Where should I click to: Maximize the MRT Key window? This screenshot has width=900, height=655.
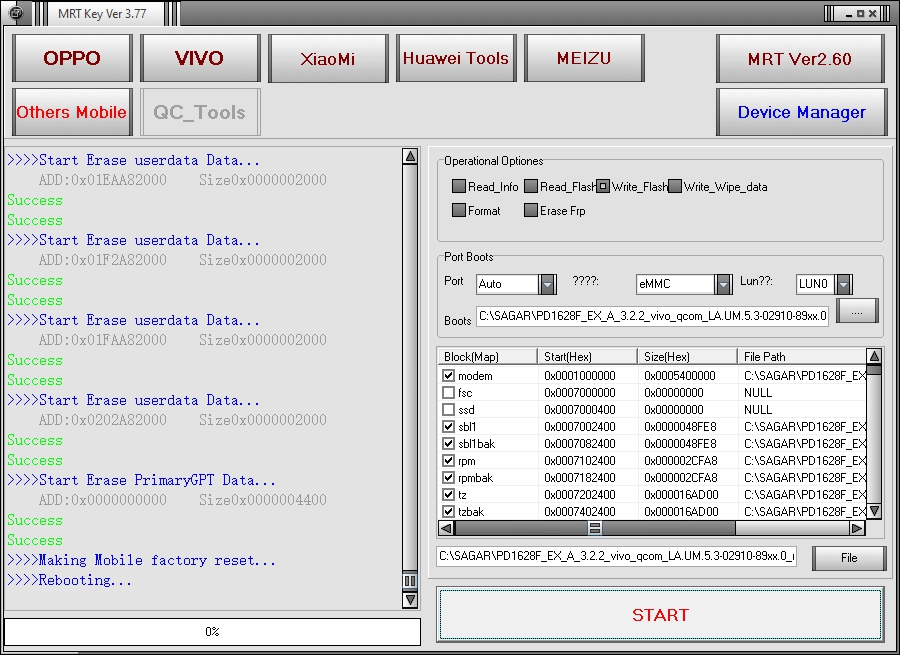(860, 13)
